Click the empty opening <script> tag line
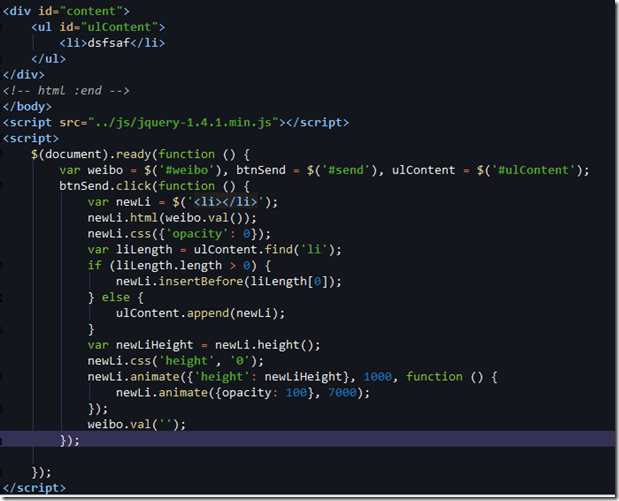Screen dimensions: 619x501 (x=30, y=138)
